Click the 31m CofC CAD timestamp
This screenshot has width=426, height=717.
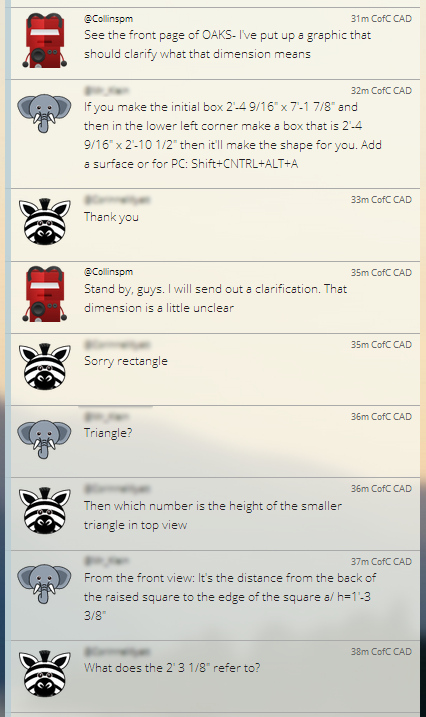point(381,19)
